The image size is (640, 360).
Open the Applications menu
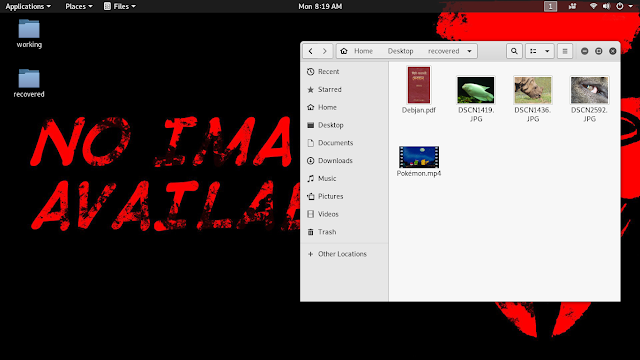click(28, 6)
